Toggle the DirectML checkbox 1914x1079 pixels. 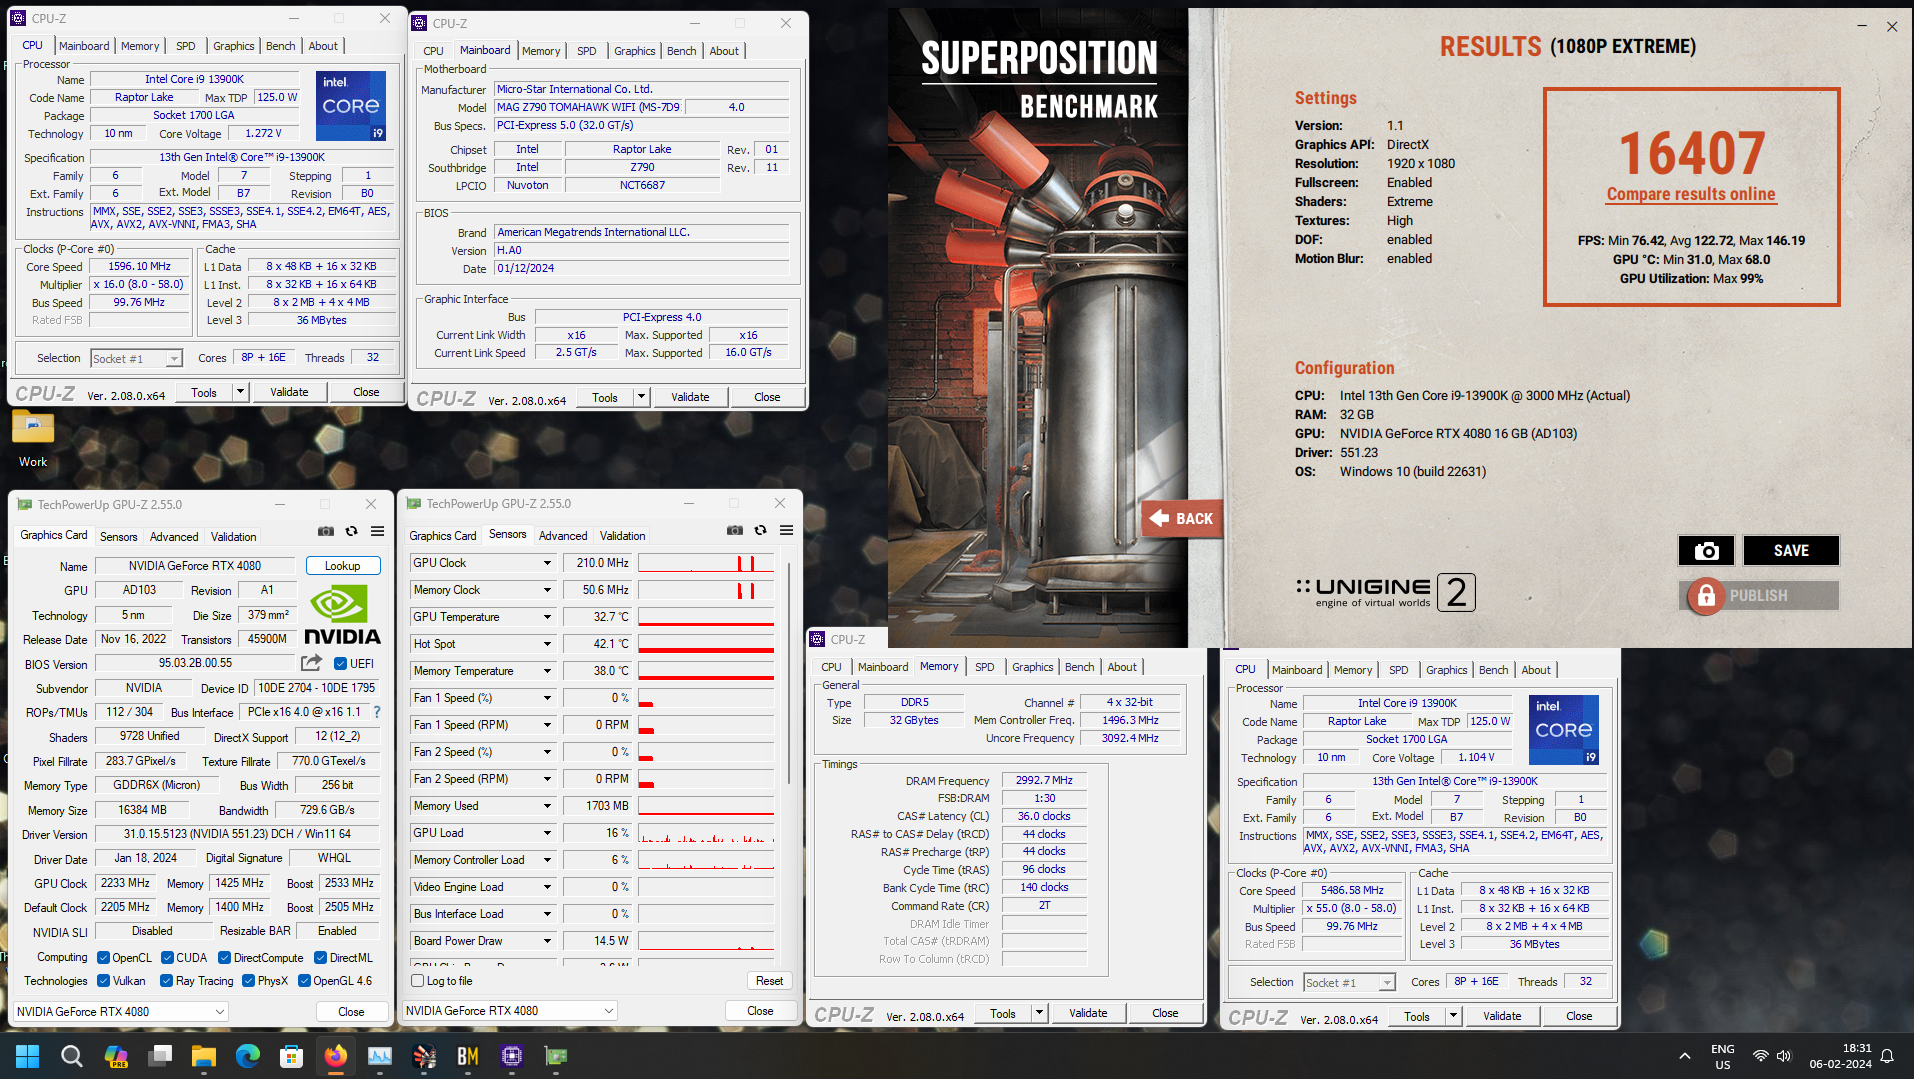point(320,957)
